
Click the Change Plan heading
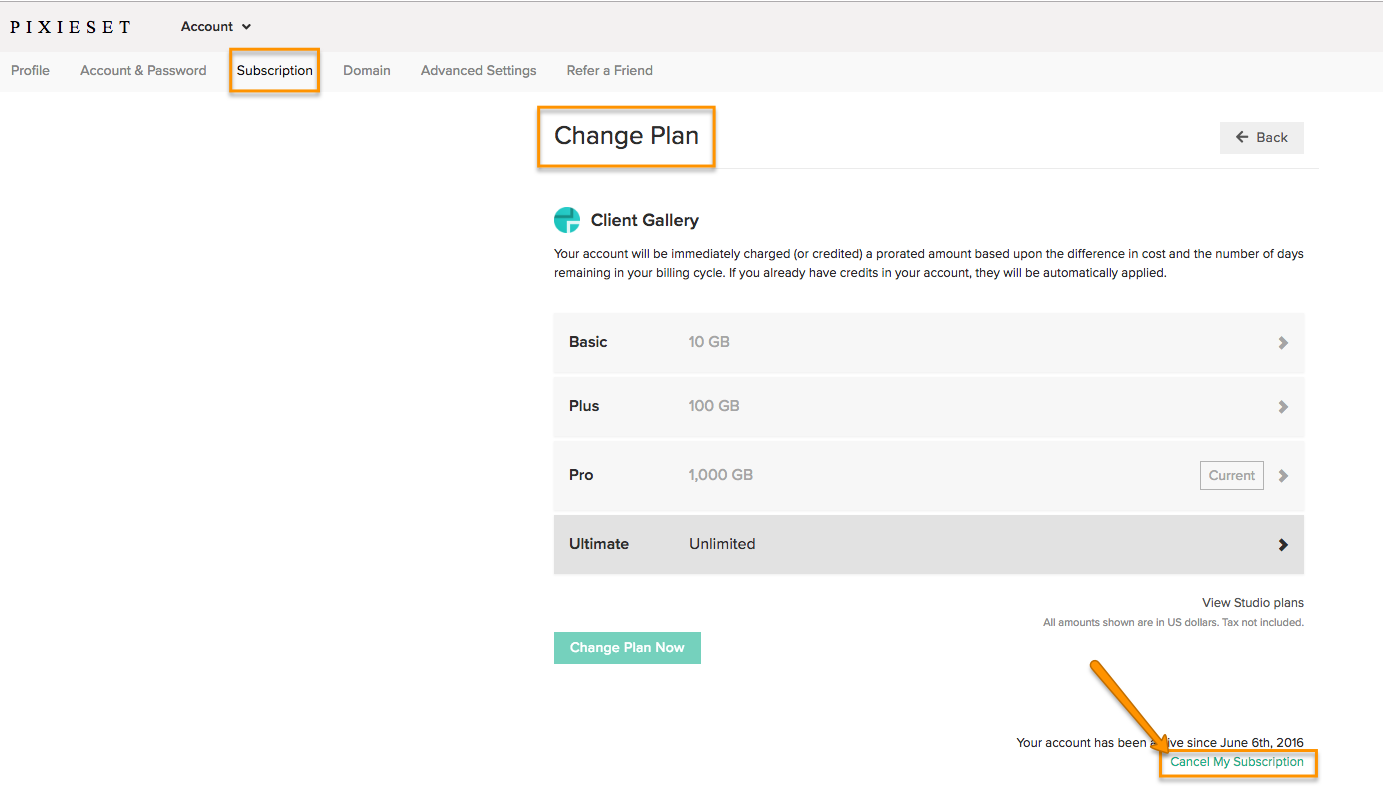(627, 136)
